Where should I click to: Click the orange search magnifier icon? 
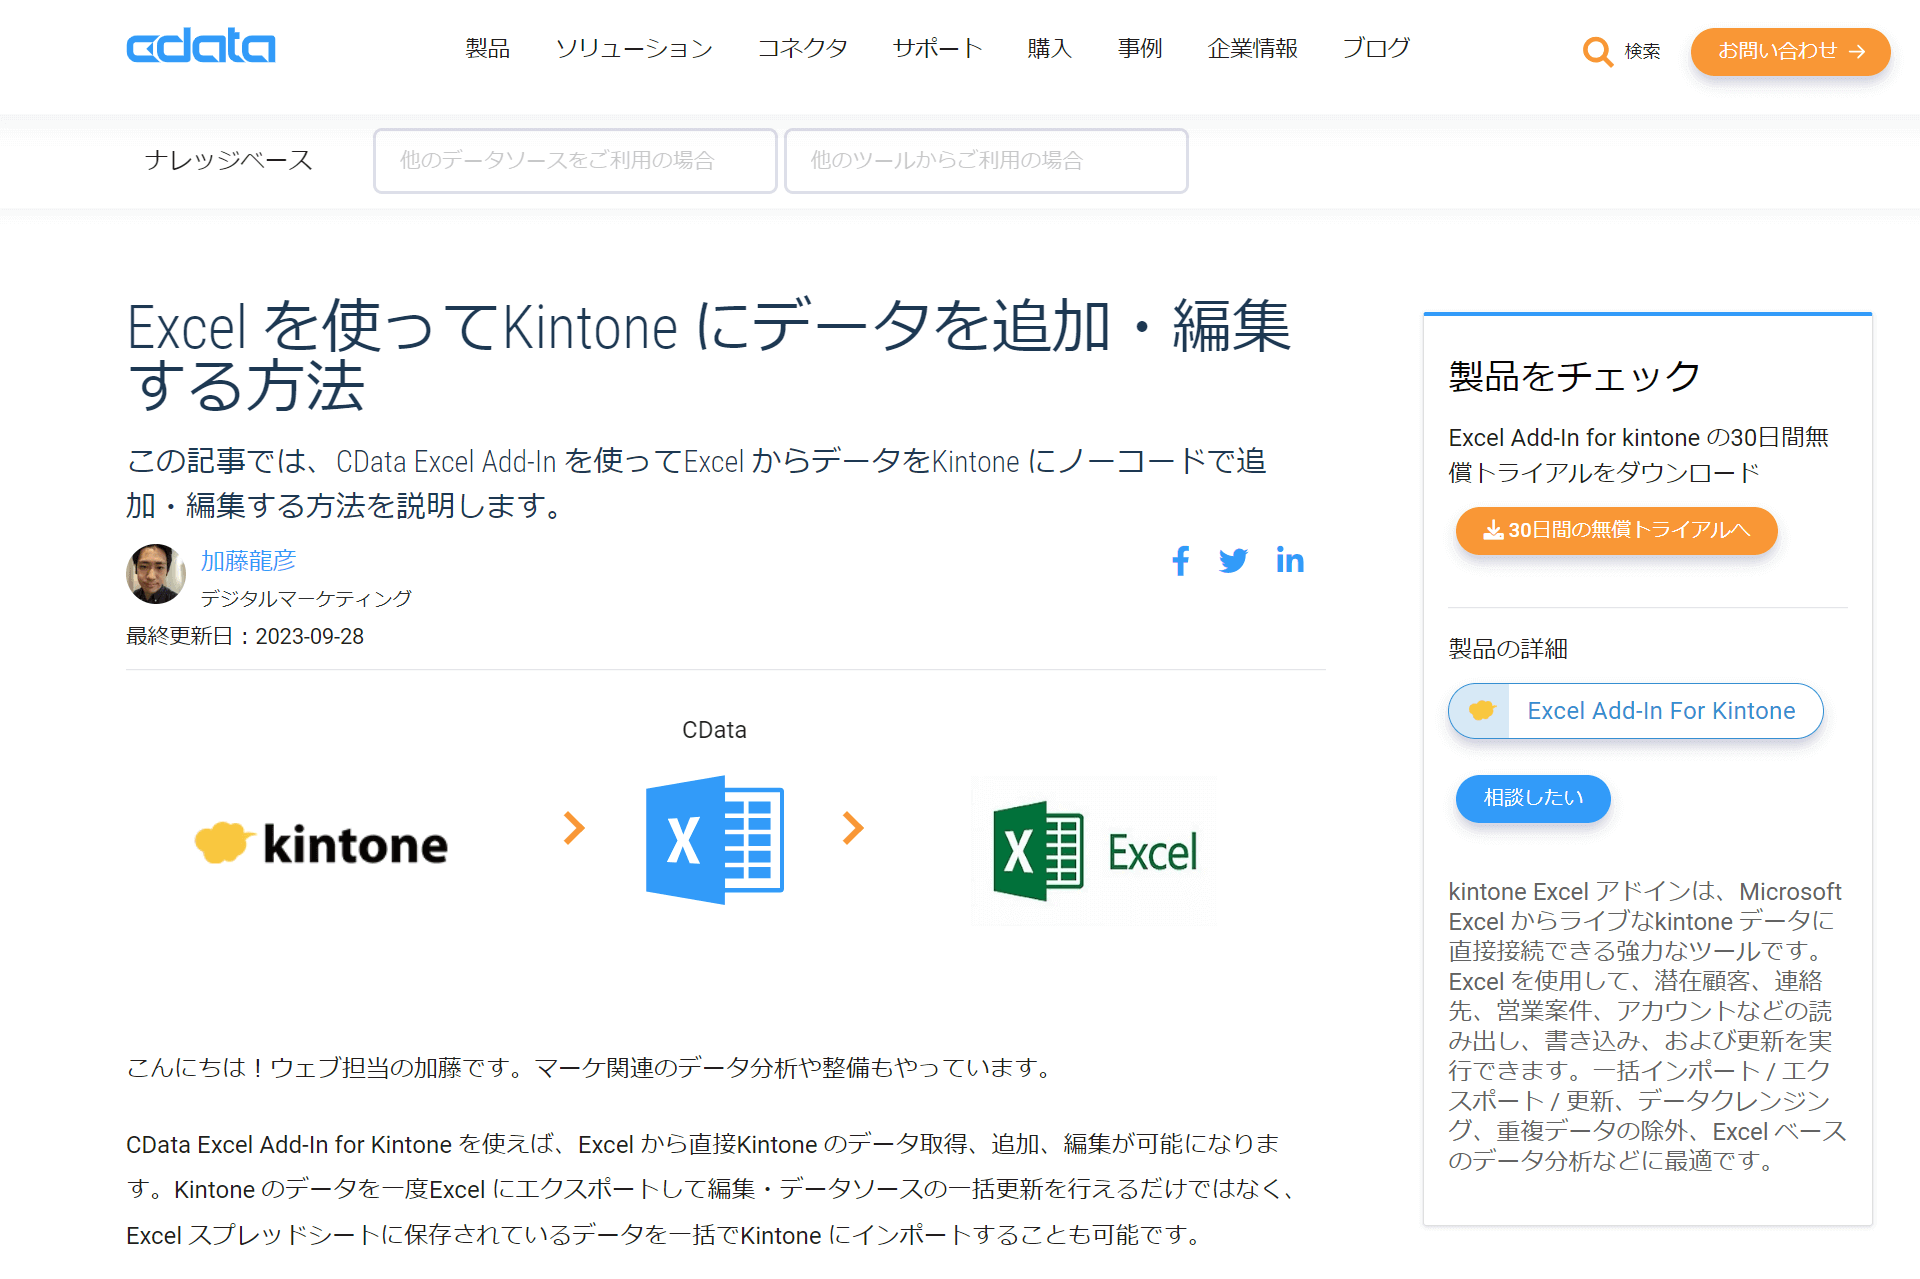point(1597,51)
